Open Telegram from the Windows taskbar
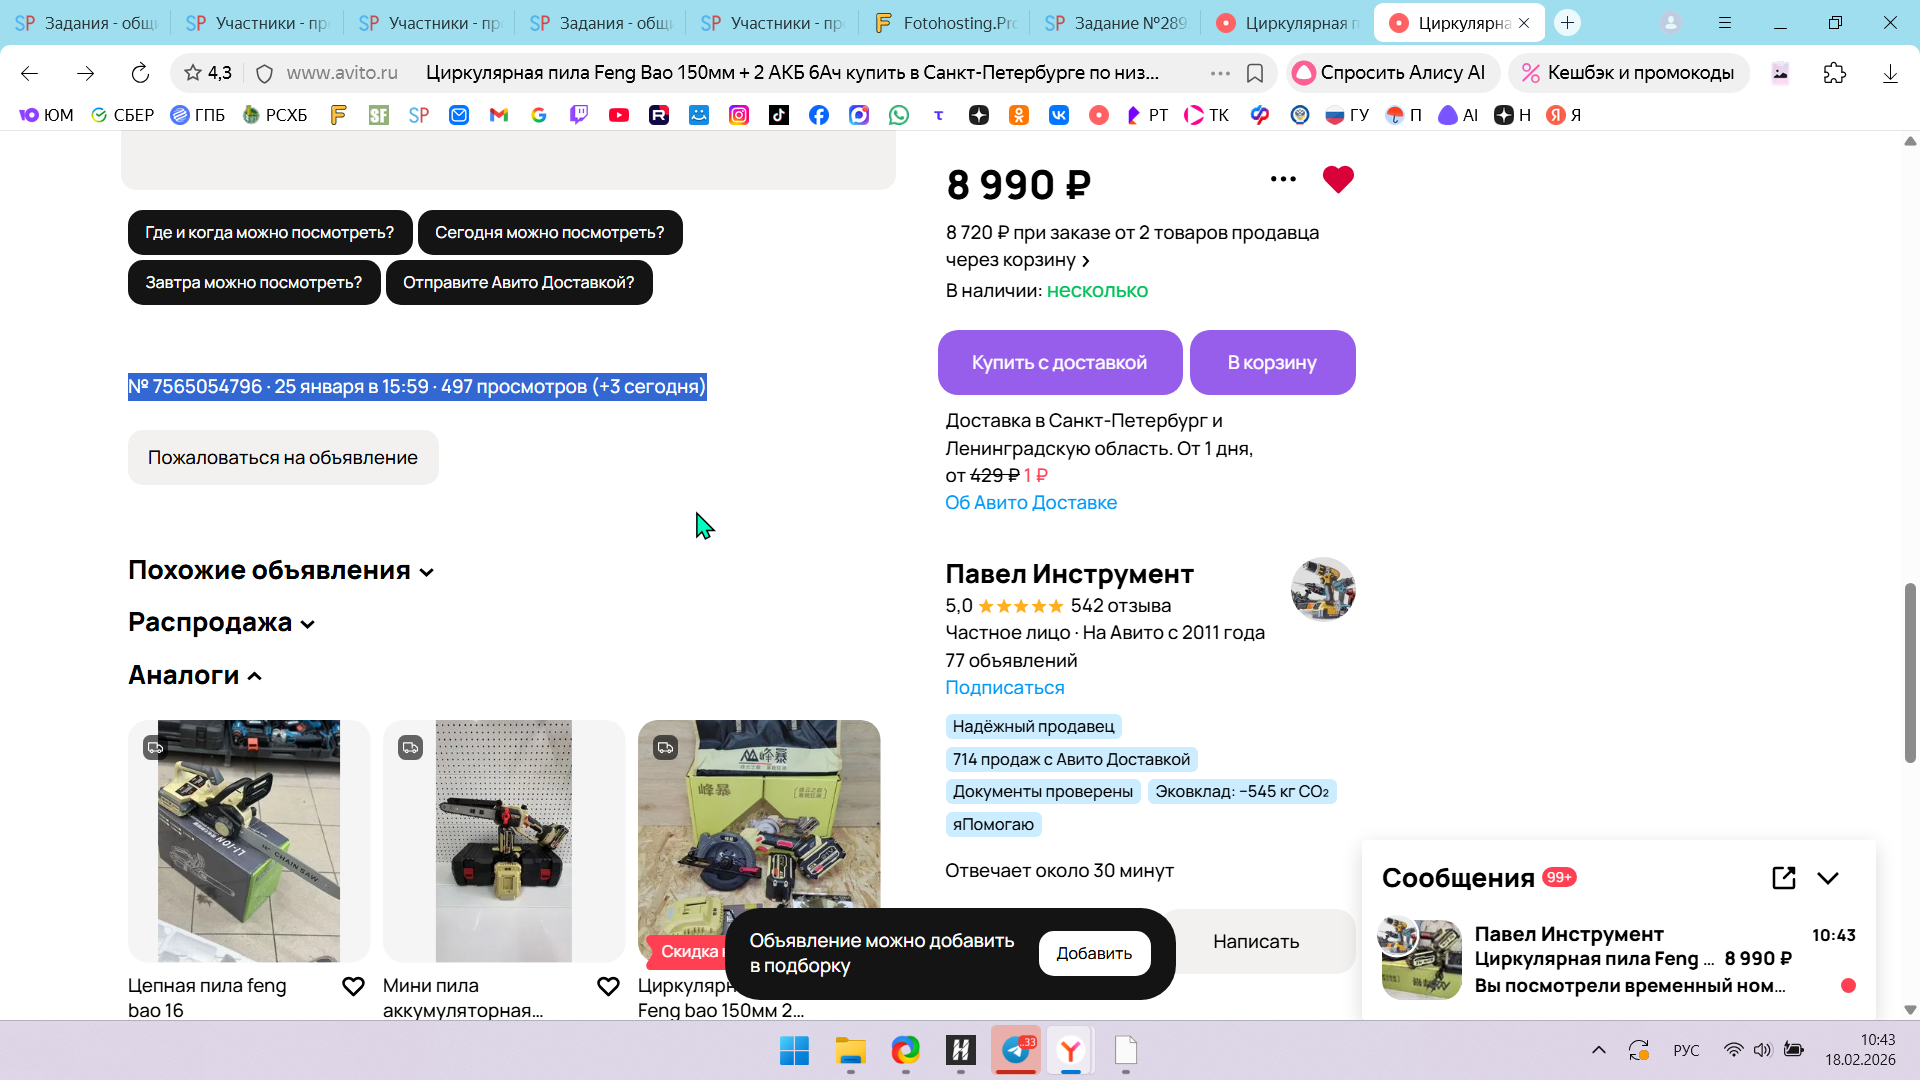The width and height of the screenshot is (1920, 1080). (1016, 1050)
